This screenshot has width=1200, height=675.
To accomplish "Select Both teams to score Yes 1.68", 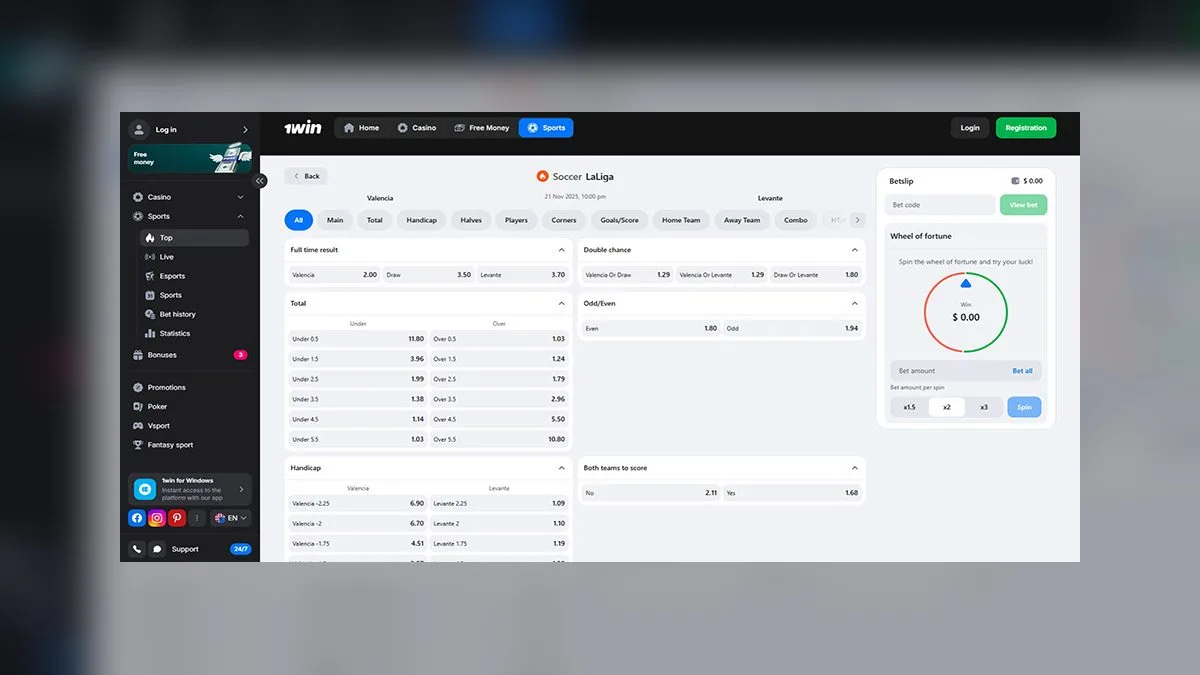I will 792,492.
